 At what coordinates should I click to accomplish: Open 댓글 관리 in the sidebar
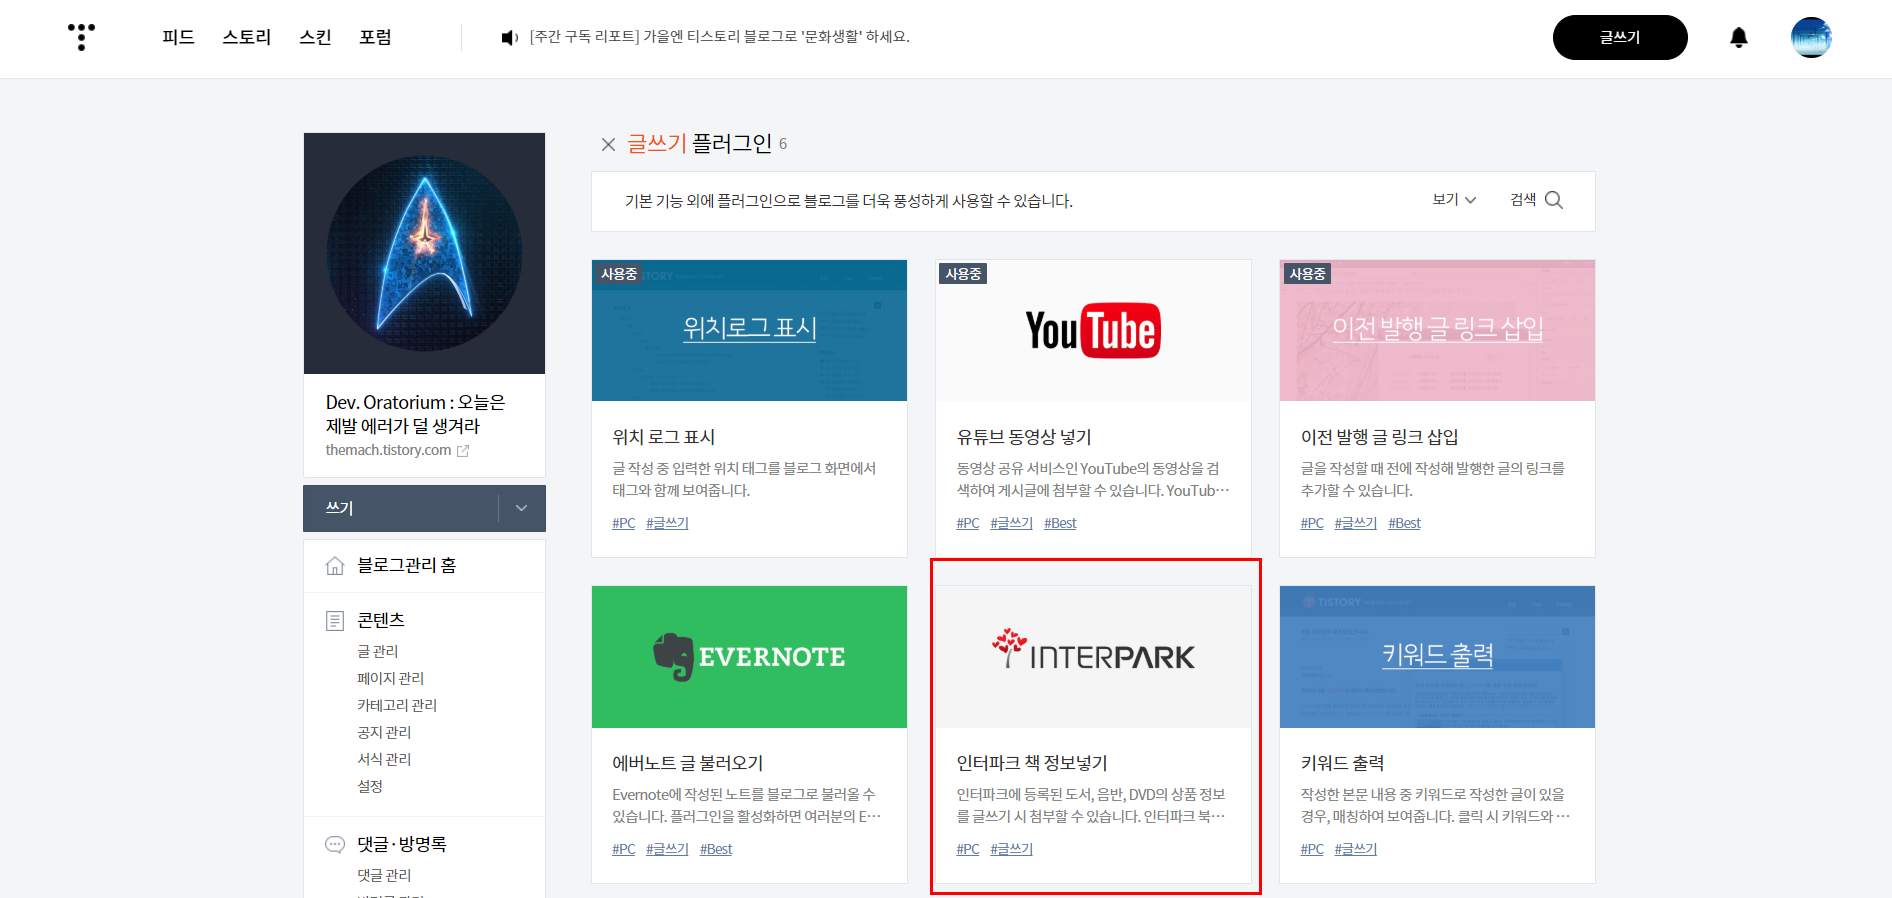384,875
